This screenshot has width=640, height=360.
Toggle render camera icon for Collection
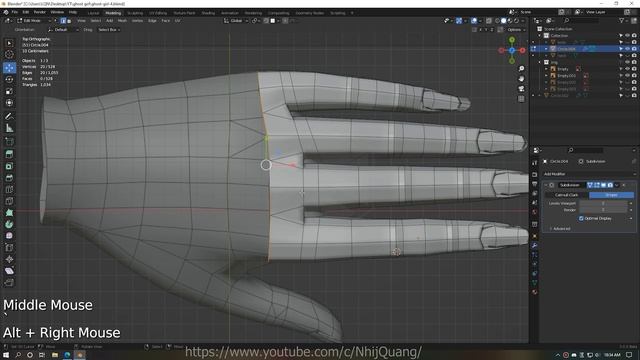(634, 36)
